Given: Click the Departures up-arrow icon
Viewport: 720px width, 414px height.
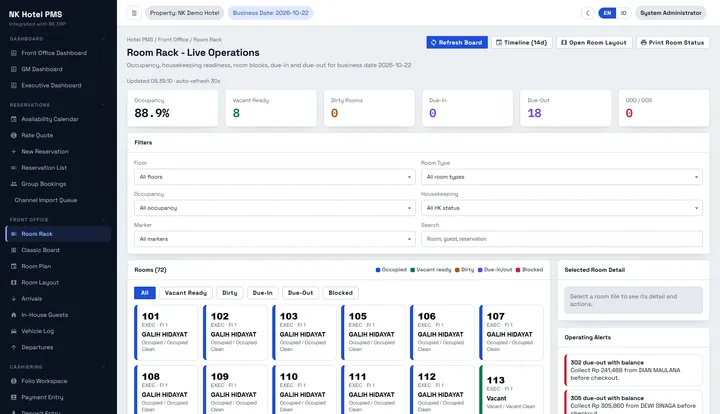Looking at the screenshot, I should click(14, 347).
